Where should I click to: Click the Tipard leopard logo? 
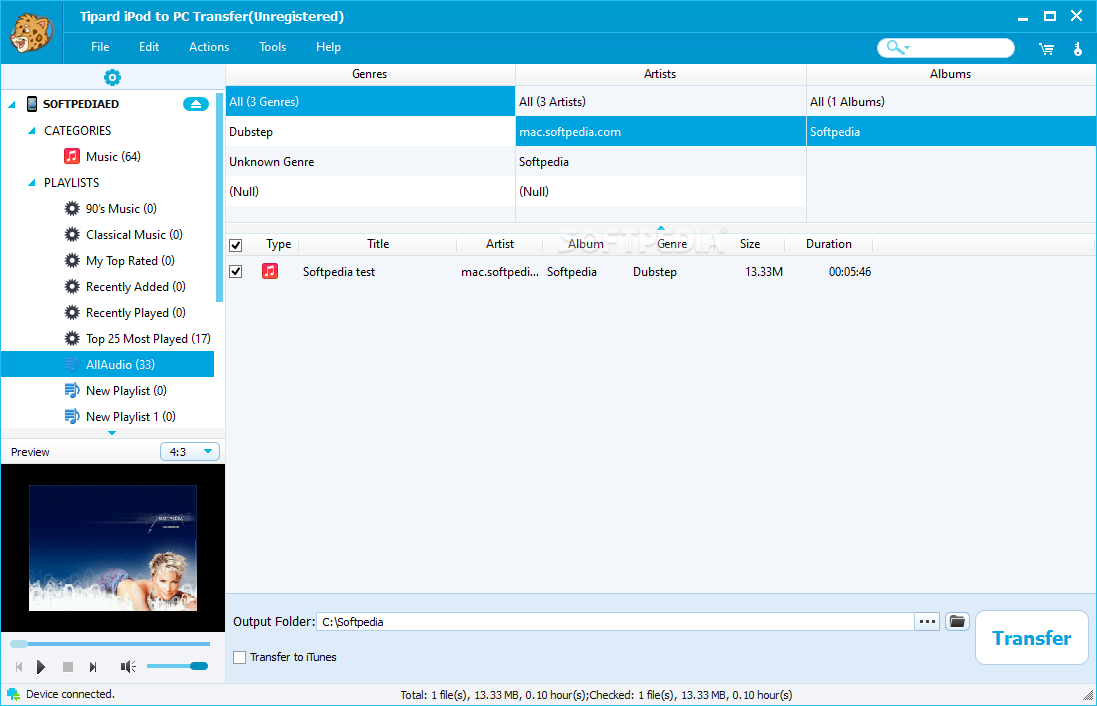tap(31, 33)
